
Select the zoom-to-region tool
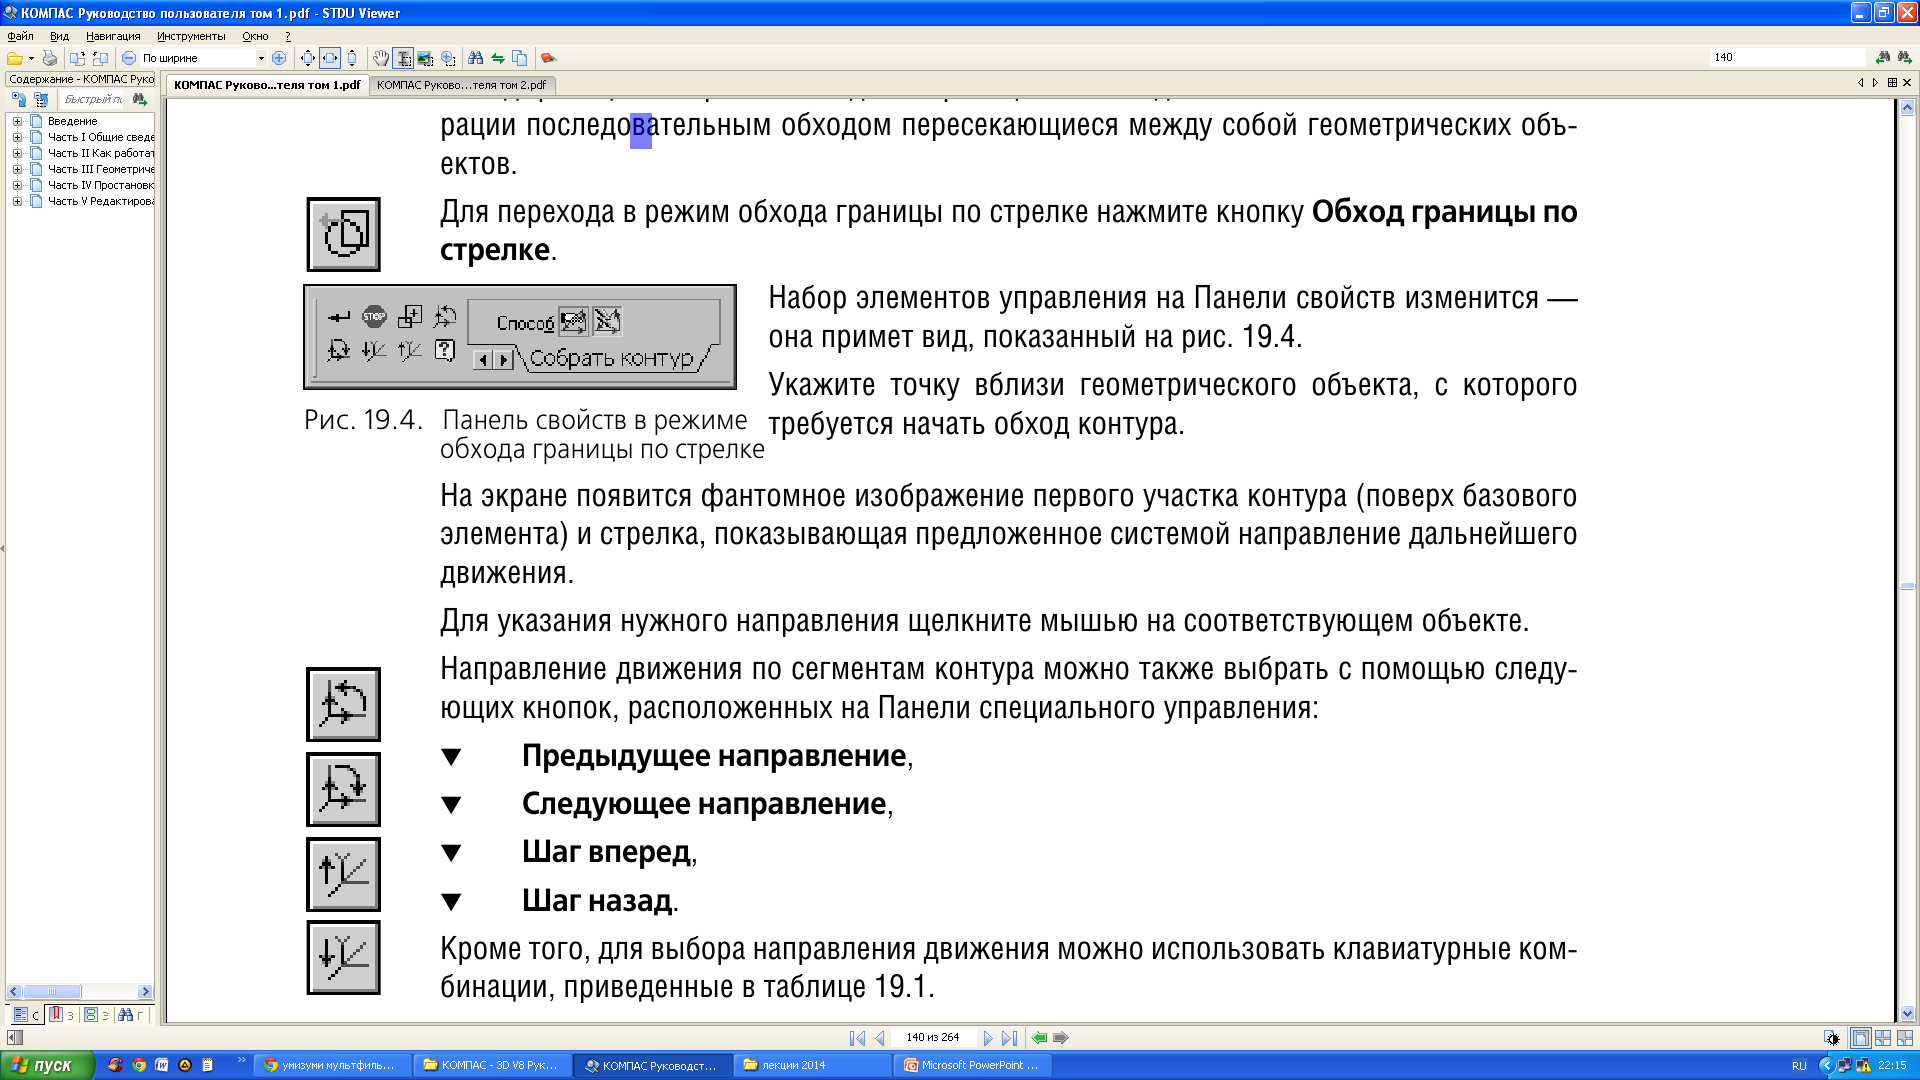pos(448,58)
